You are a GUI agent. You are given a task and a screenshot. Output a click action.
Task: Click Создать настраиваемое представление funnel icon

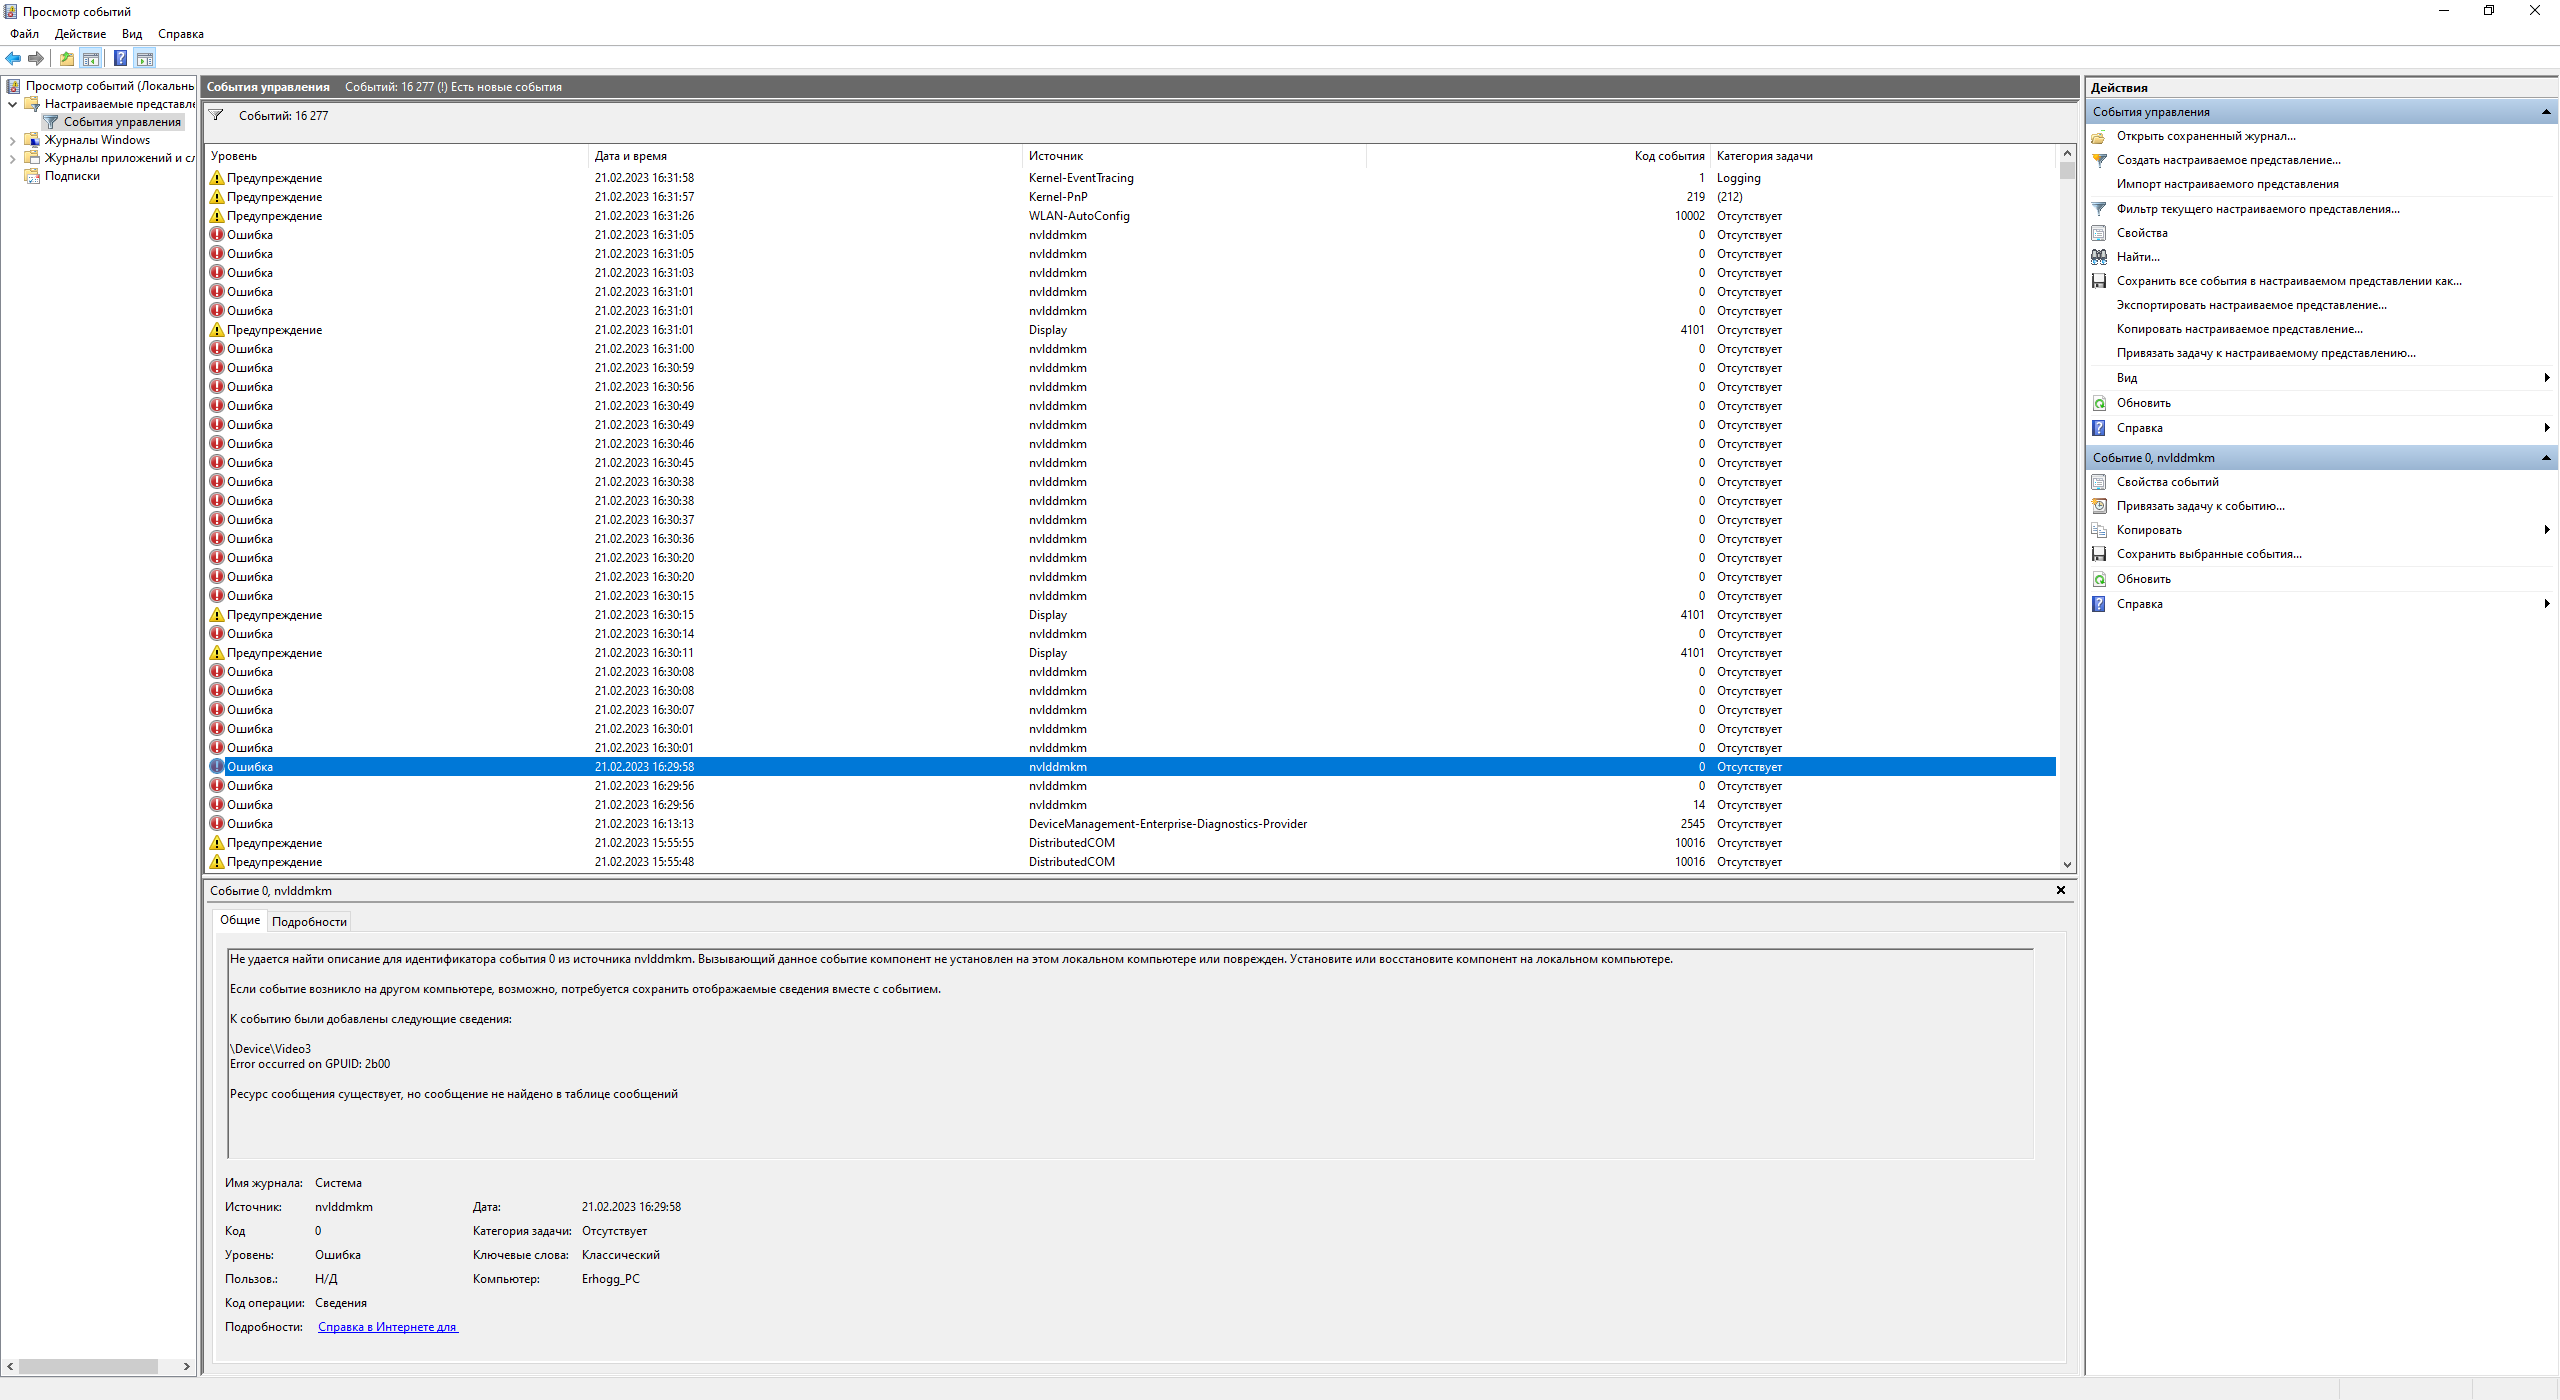click(2099, 160)
